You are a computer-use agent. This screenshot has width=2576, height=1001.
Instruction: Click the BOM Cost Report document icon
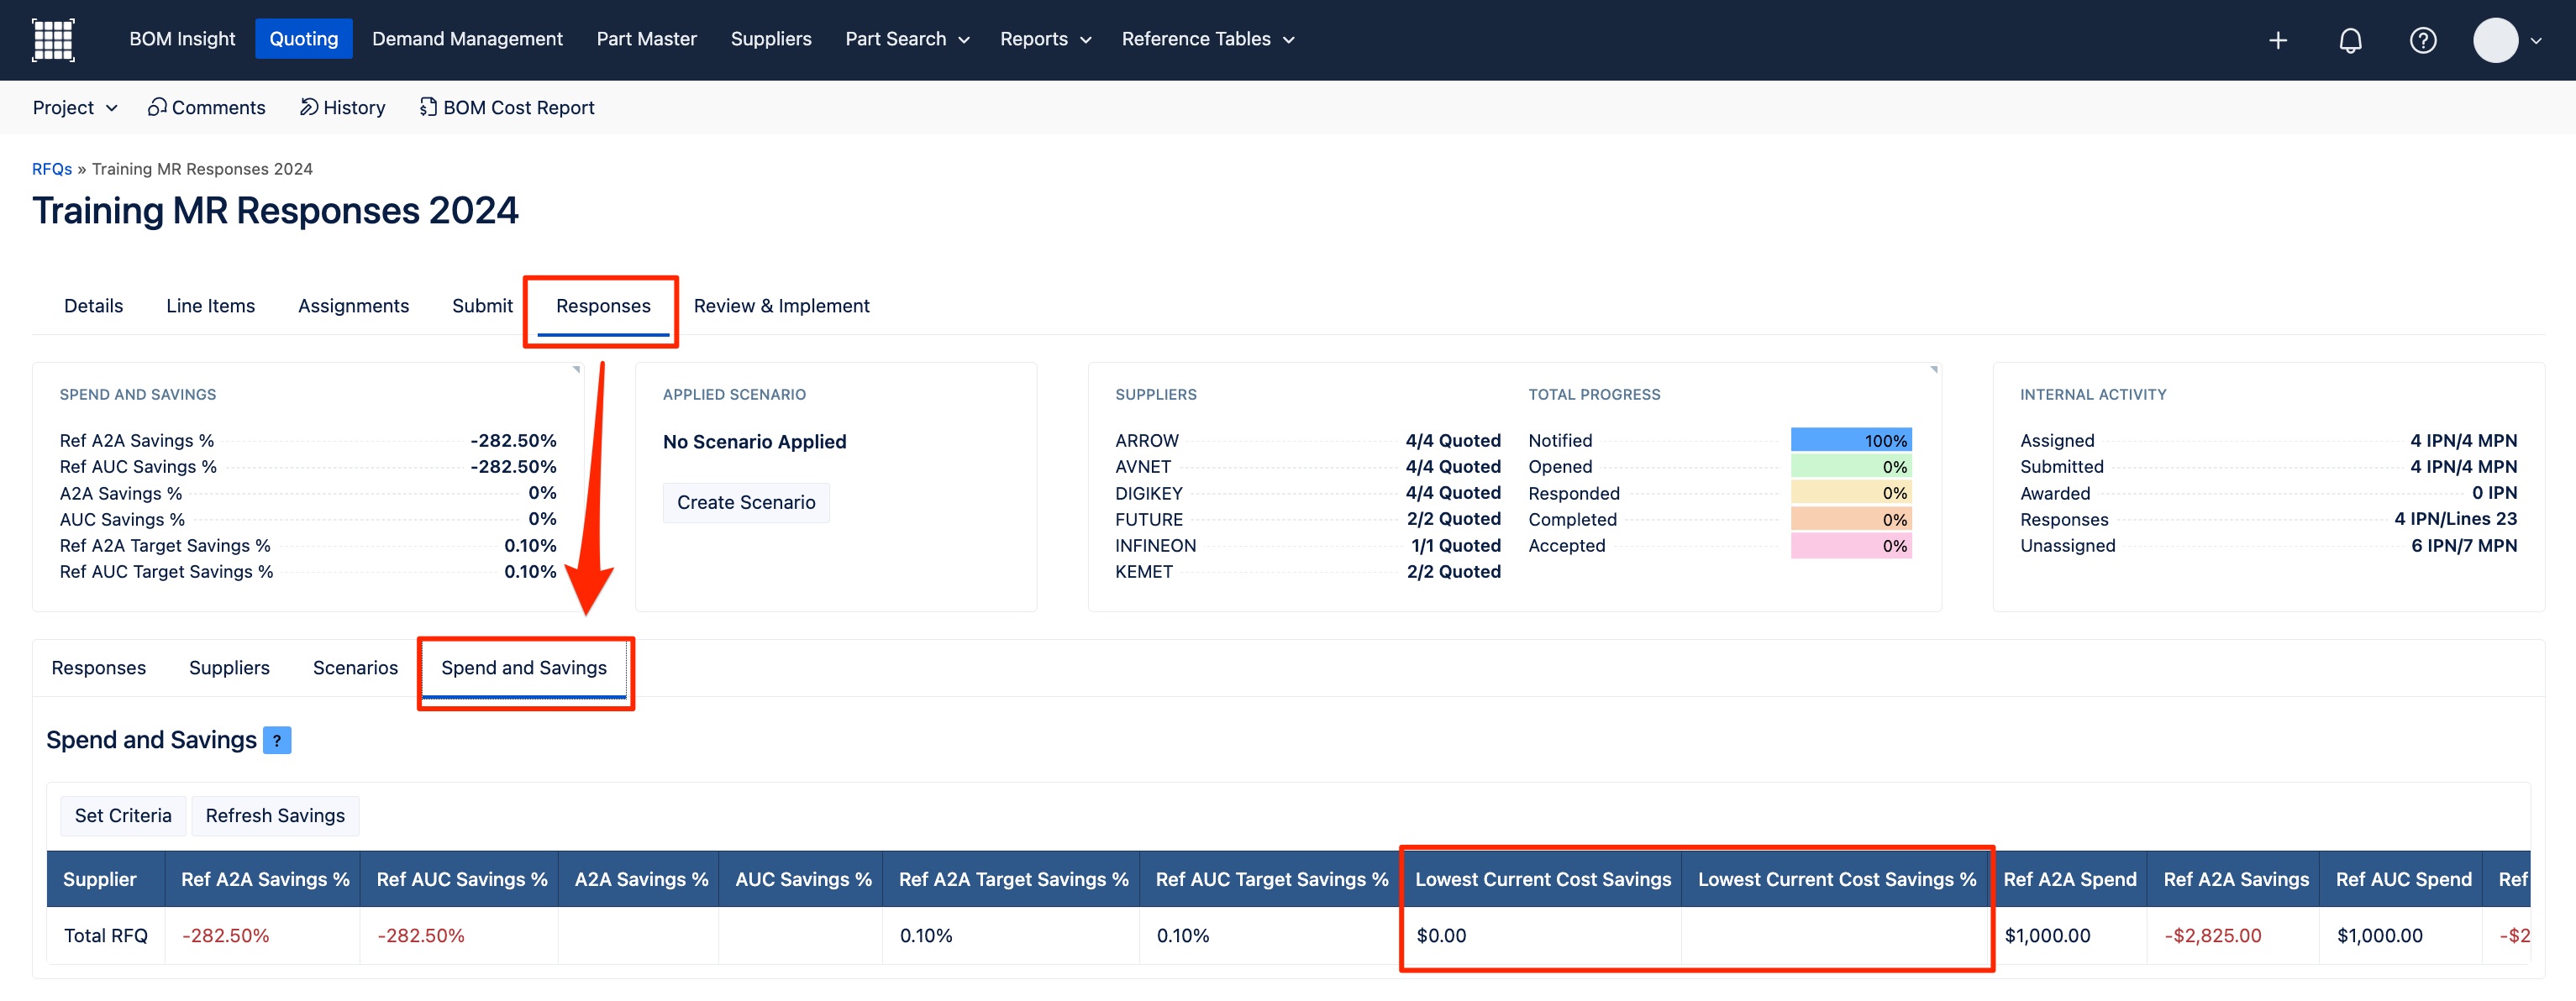click(x=428, y=107)
